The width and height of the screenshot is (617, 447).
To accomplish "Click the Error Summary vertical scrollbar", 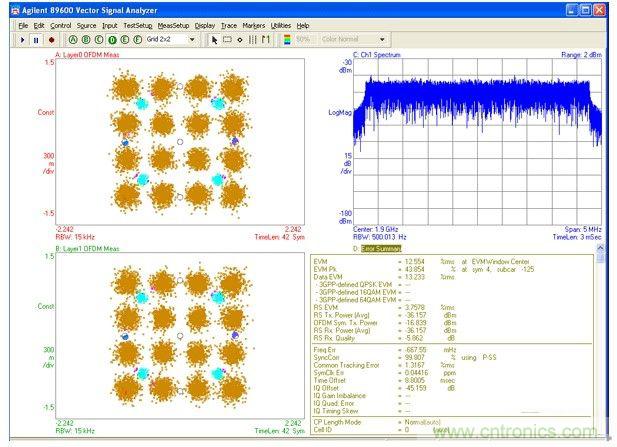I will 600,340.
